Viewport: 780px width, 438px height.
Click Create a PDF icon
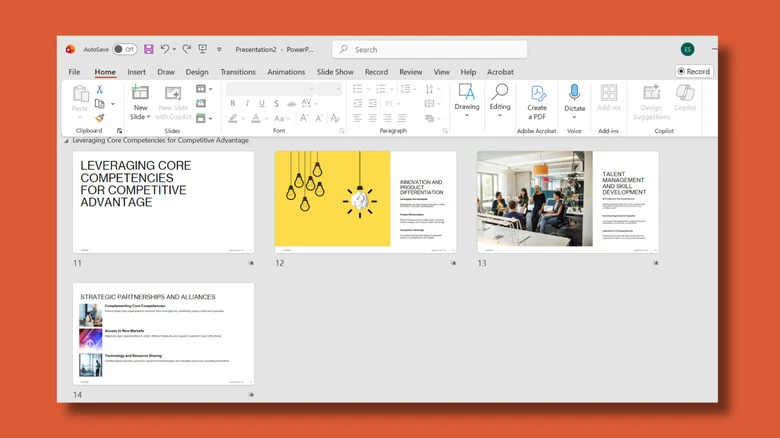[537, 93]
